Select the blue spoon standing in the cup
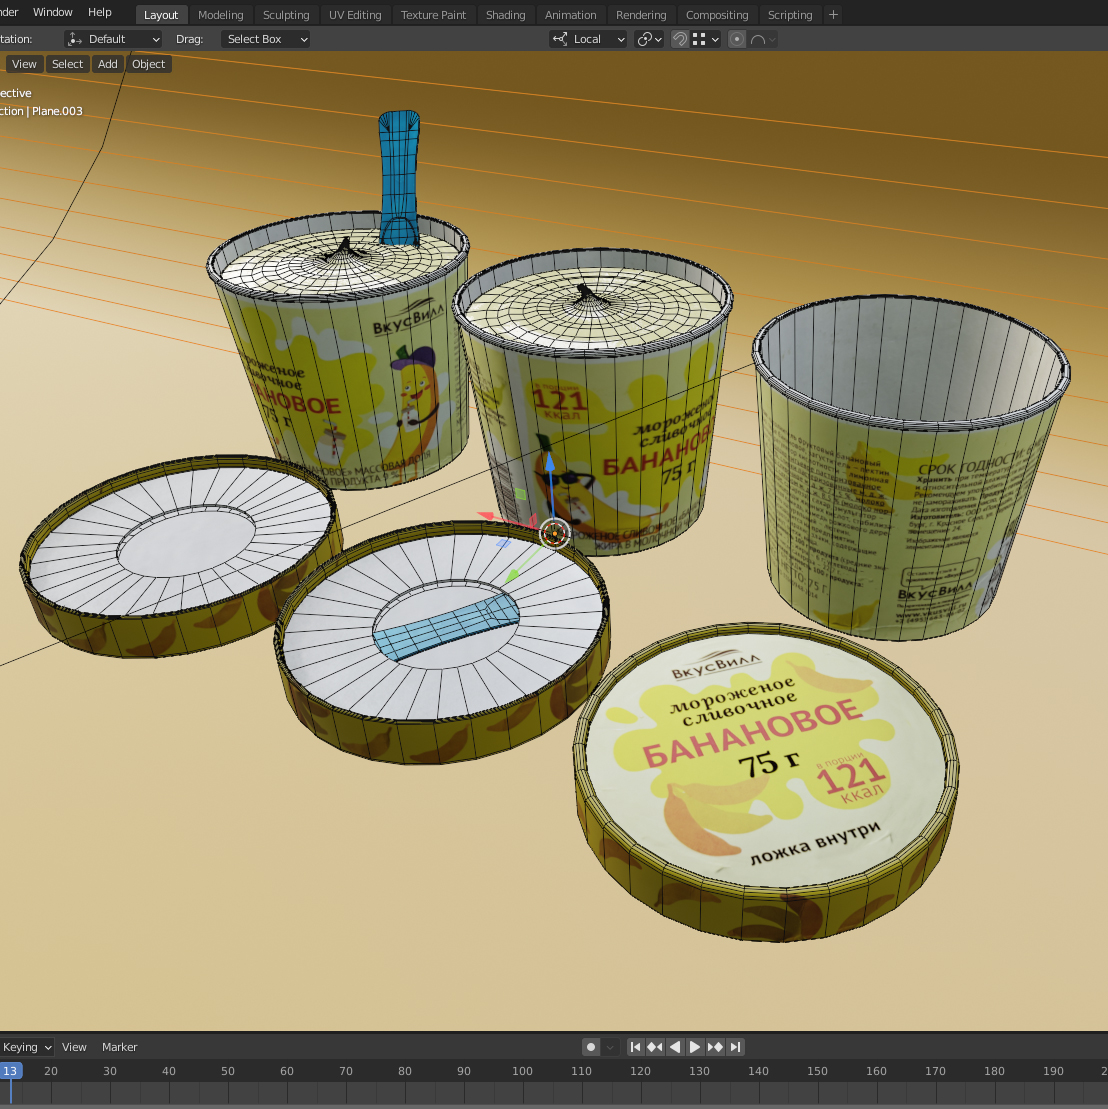The height and width of the screenshot is (1109, 1108). pos(400,177)
